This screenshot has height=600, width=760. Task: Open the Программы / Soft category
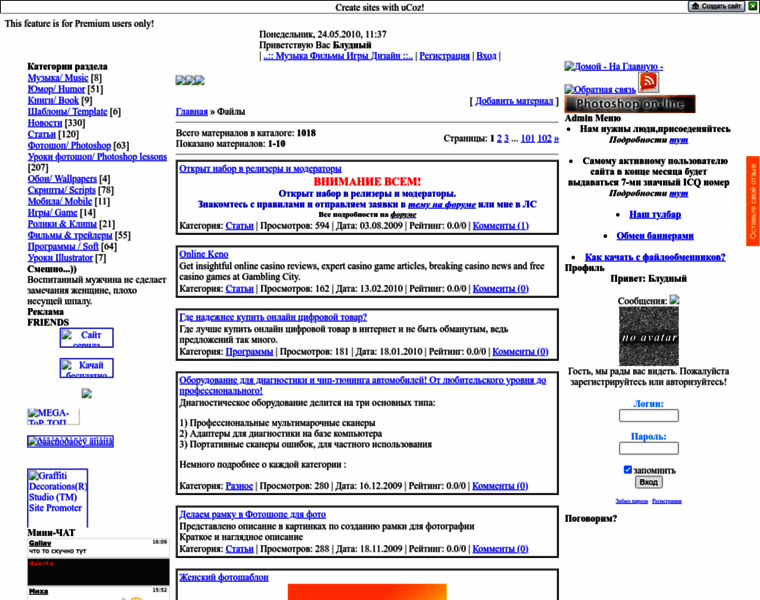coord(63,246)
